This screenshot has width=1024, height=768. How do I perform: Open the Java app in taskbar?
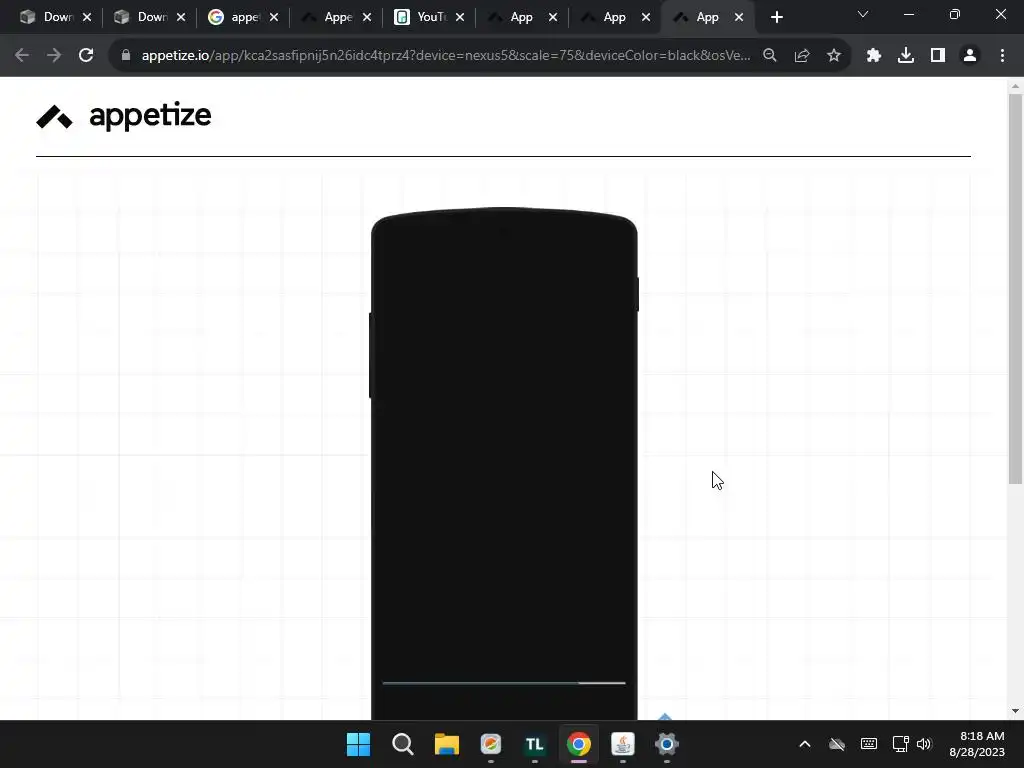click(623, 744)
